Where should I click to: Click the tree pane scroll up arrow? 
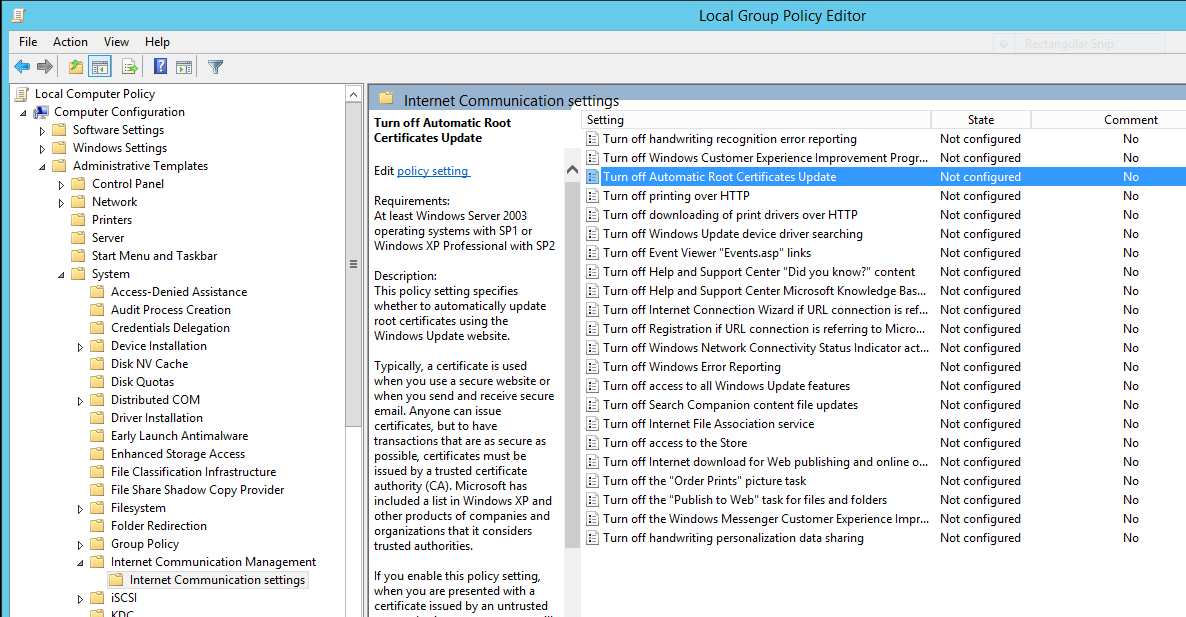pyautogui.click(x=353, y=95)
